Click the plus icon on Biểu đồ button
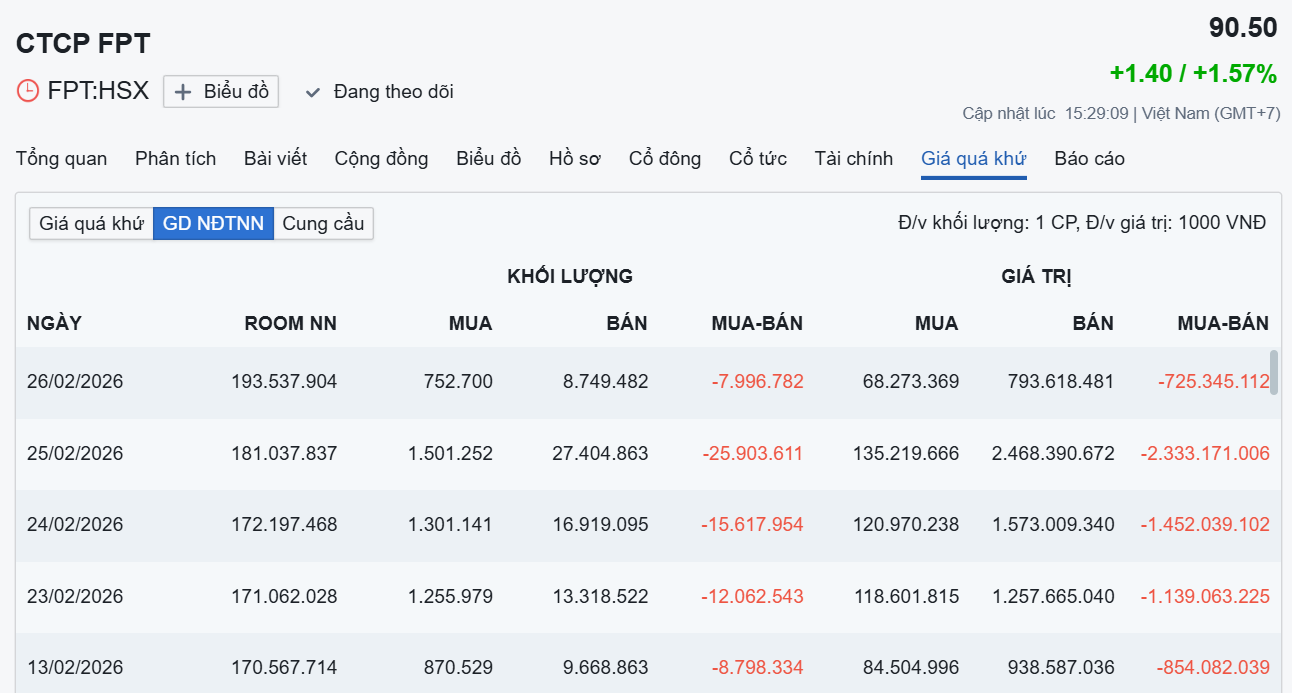This screenshot has width=1292, height=693. pos(183,92)
